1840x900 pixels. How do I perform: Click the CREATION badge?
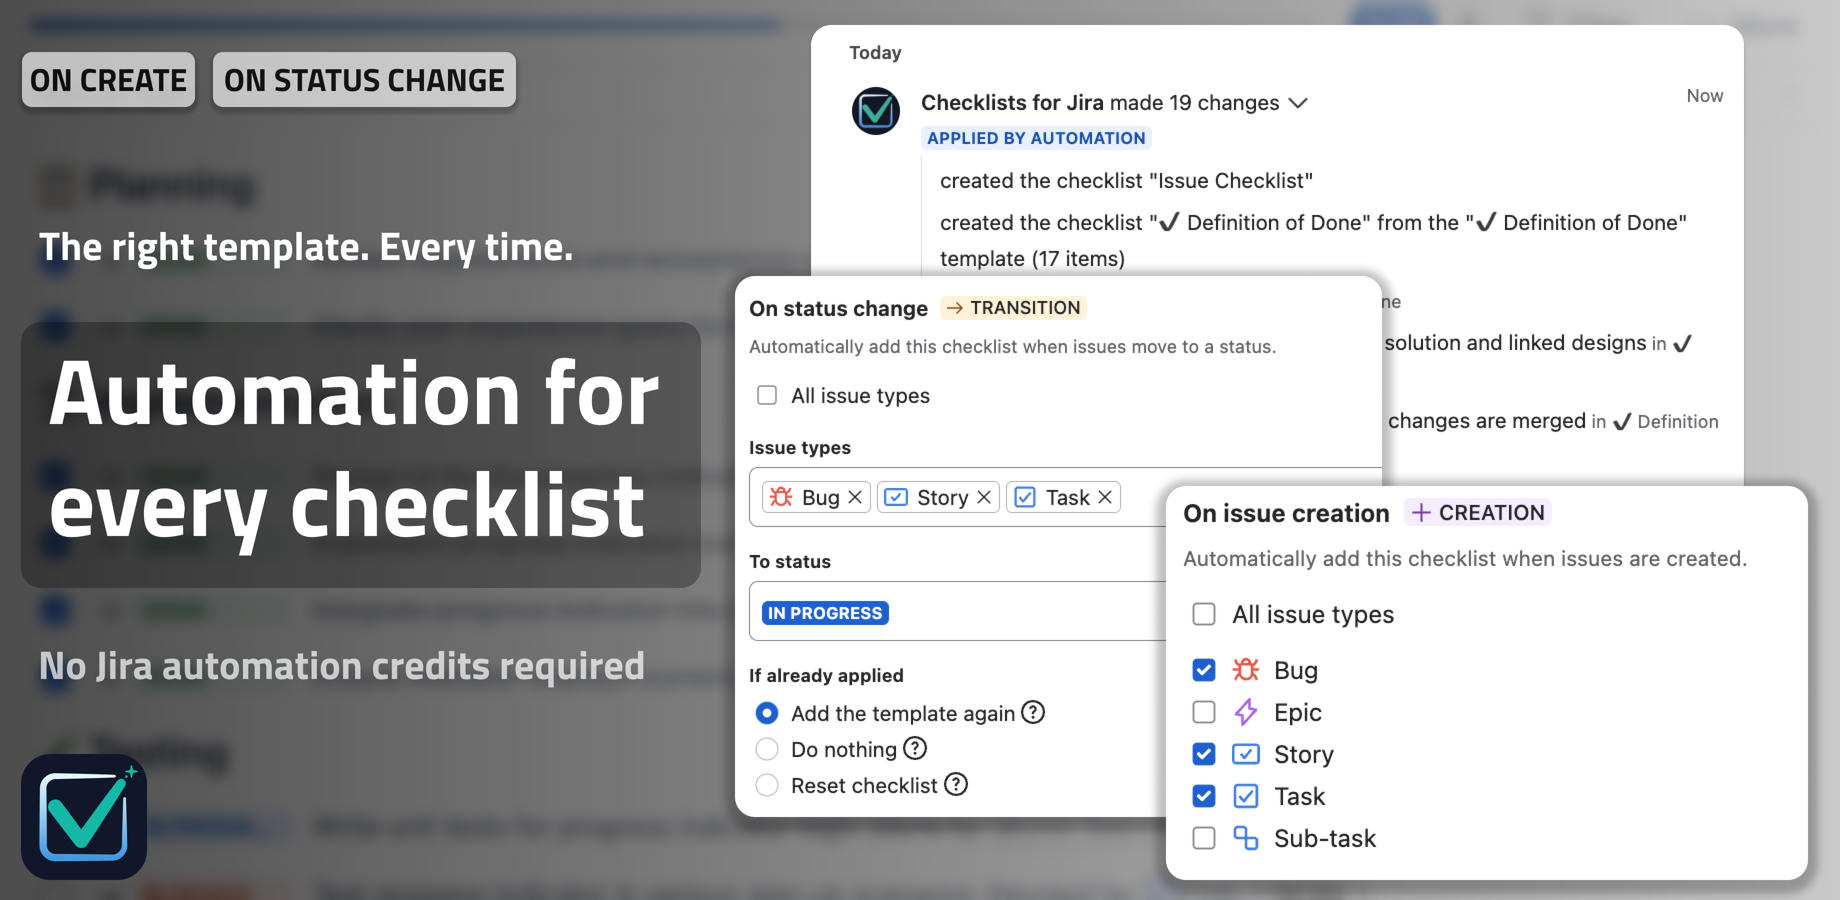(1478, 513)
